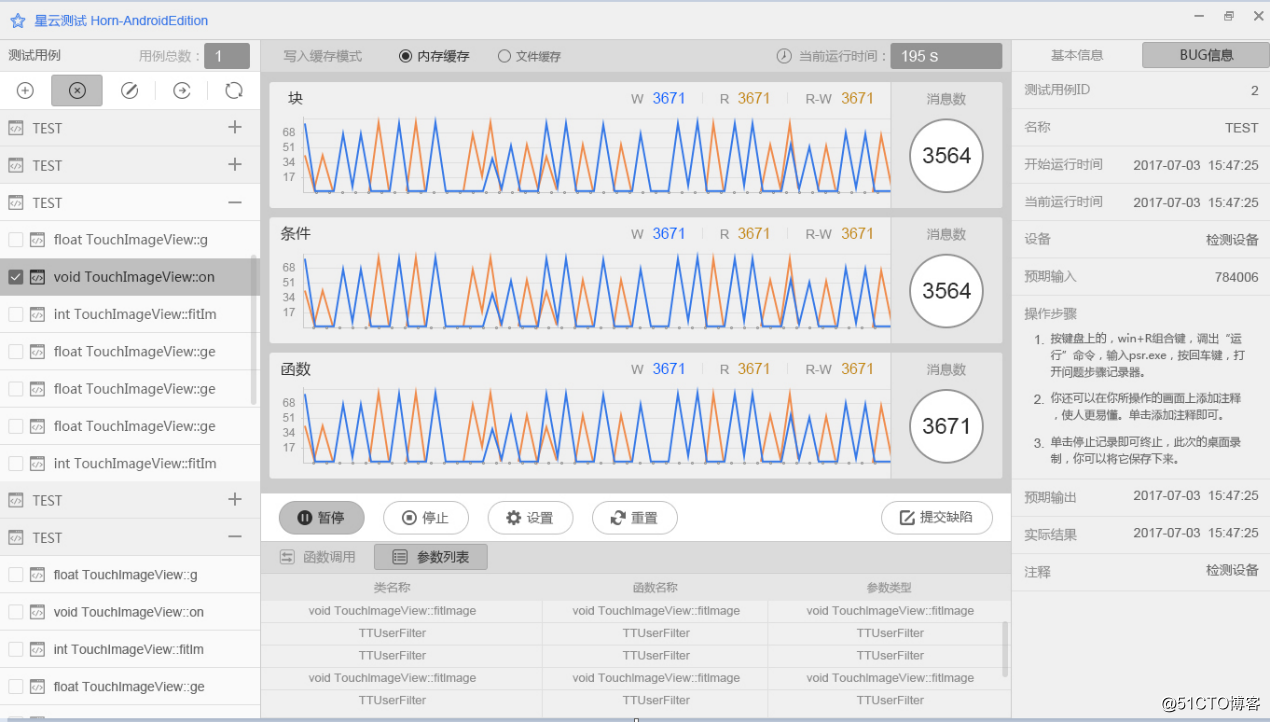Screen dimensions: 1270x722
Task: Click the 停止 stop button
Action: click(426, 517)
